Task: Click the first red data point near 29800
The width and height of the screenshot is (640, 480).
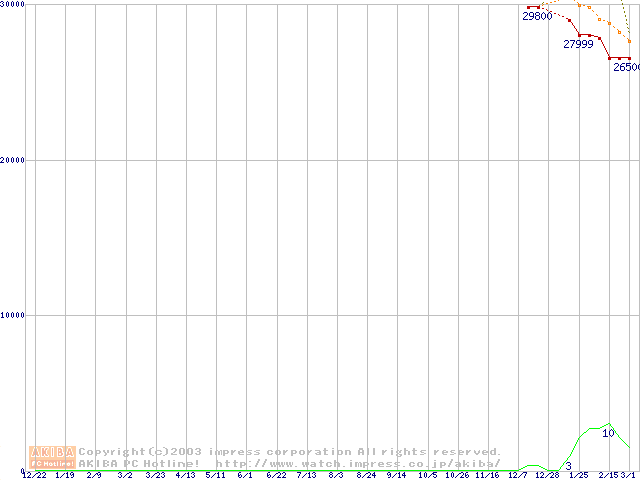Action: (x=529, y=8)
